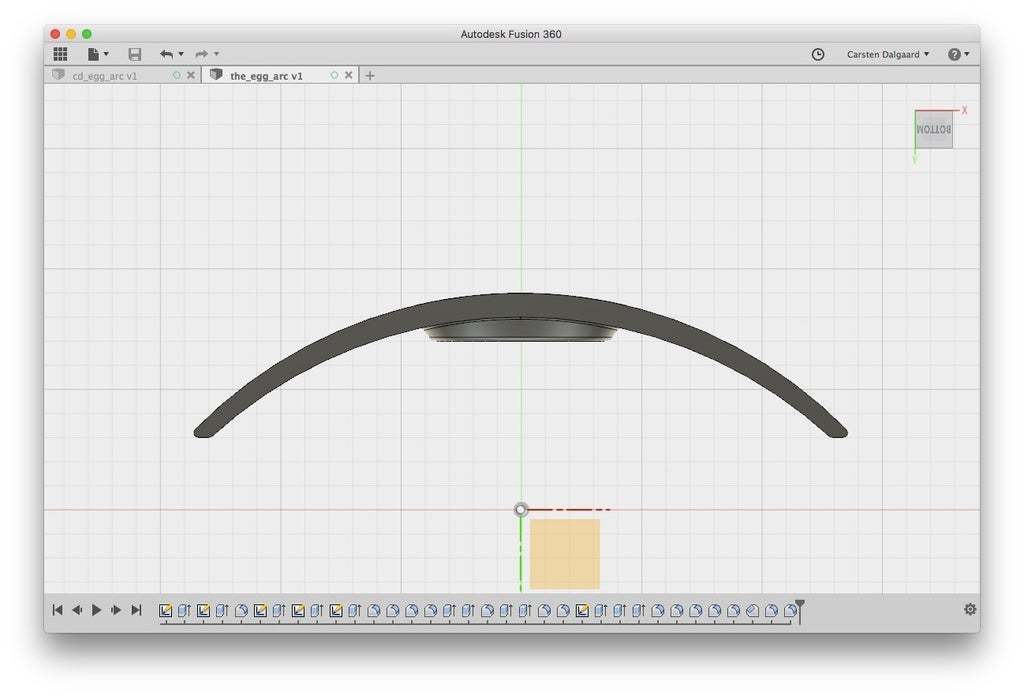Select the chamfer feature in timeline
The width and height of the screenshot is (1024, 696).
(752, 610)
